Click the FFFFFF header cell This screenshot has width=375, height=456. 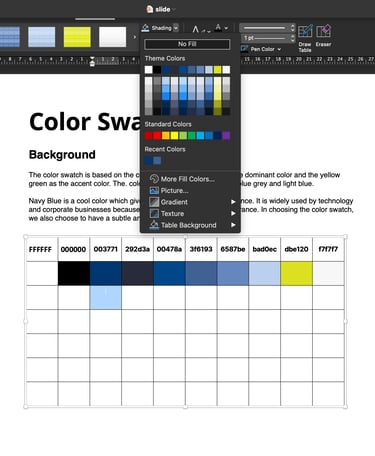pyautogui.click(x=42, y=249)
